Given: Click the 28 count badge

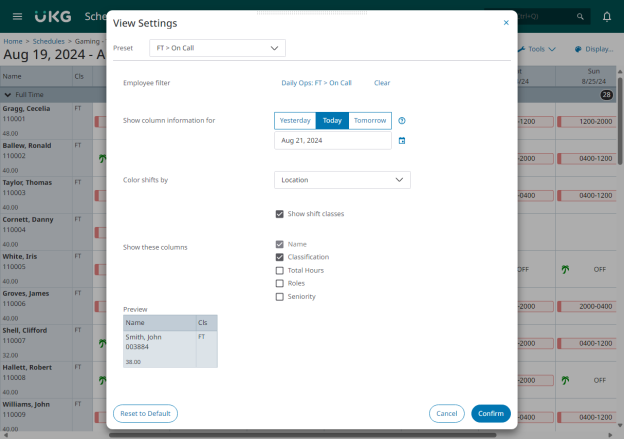Looking at the screenshot, I should pyautogui.click(x=606, y=95).
